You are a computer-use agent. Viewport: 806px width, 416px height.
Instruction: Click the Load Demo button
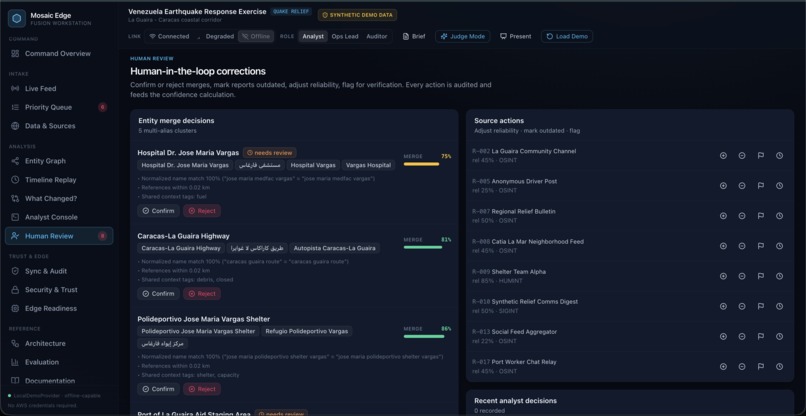tap(566, 37)
